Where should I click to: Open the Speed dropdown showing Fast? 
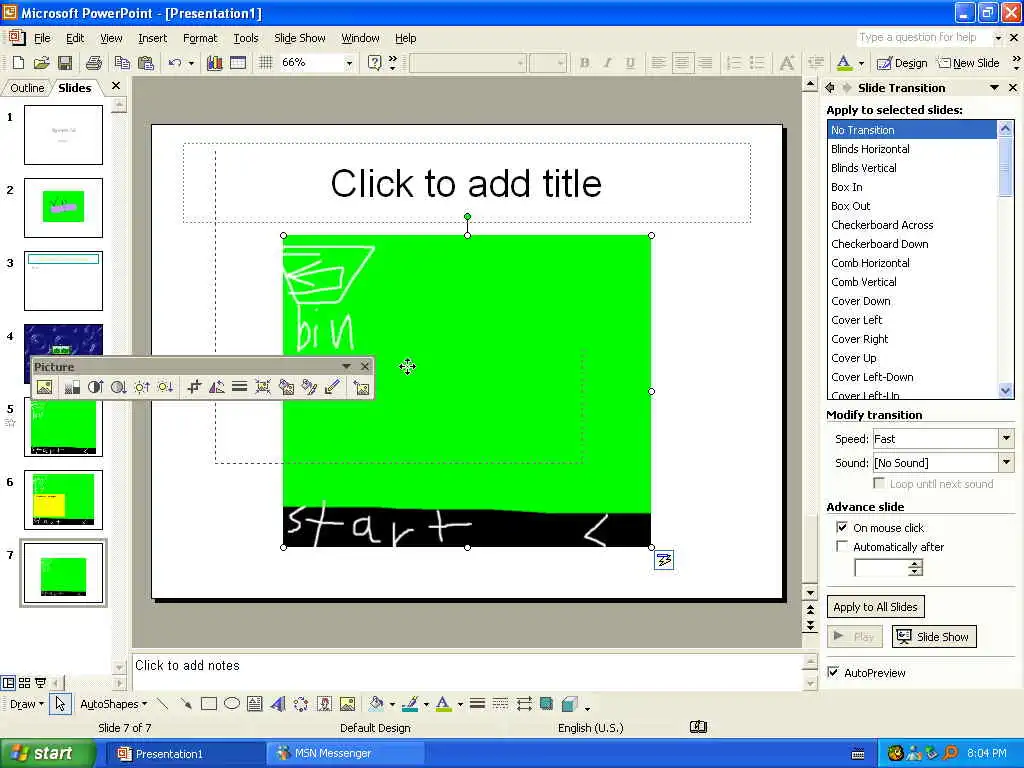pyautogui.click(x=1006, y=439)
